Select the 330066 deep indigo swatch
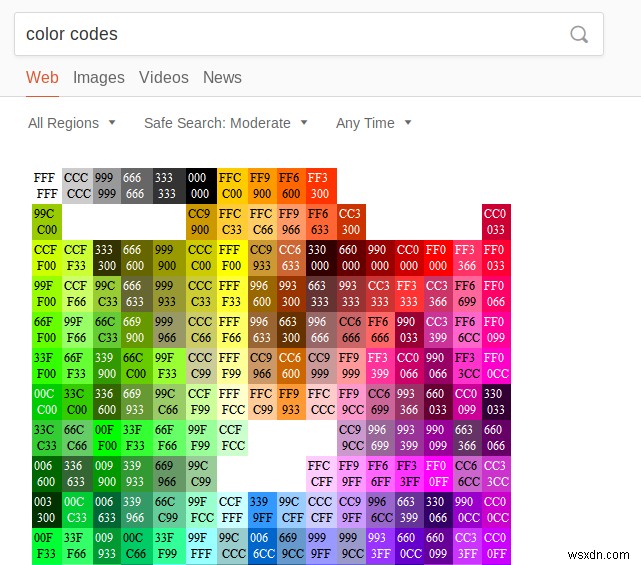The width and height of the screenshot is (641, 565). [438, 509]
